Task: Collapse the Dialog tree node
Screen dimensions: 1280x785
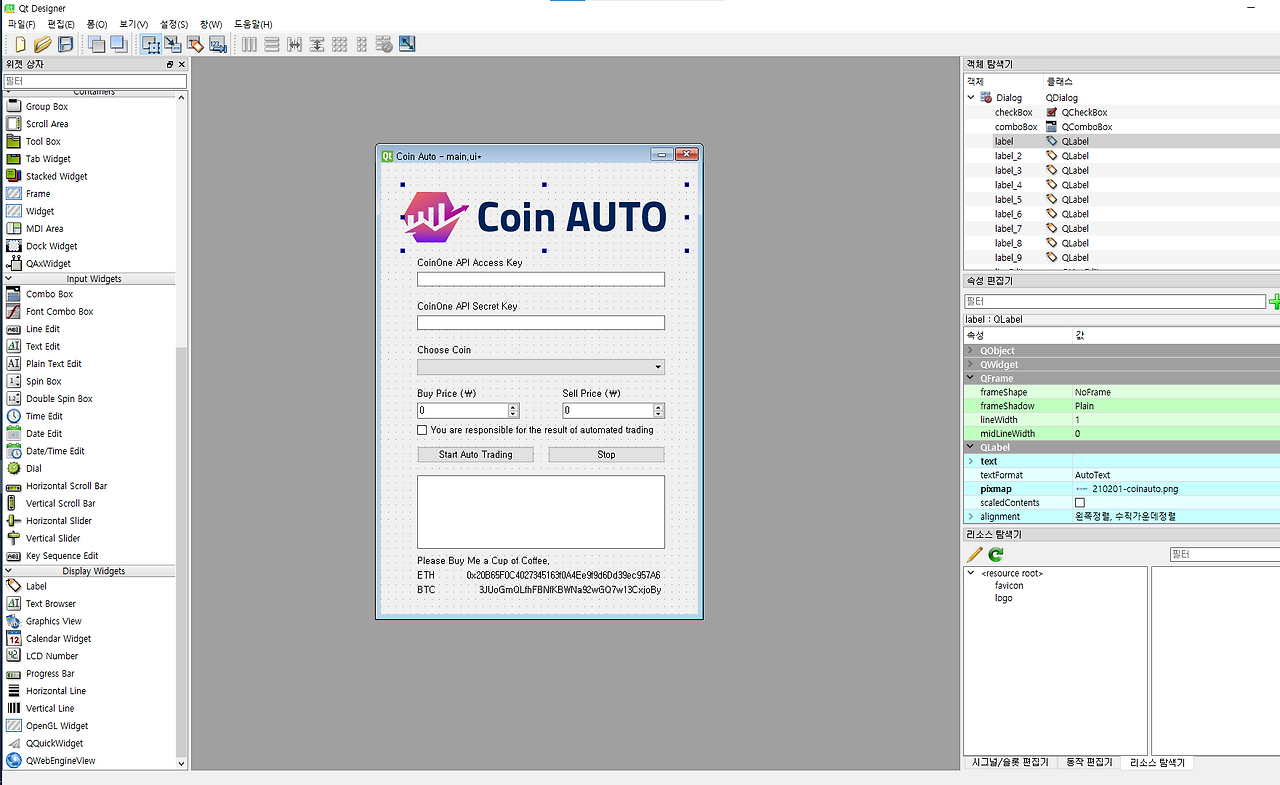Action: click(x=971, y=98)
